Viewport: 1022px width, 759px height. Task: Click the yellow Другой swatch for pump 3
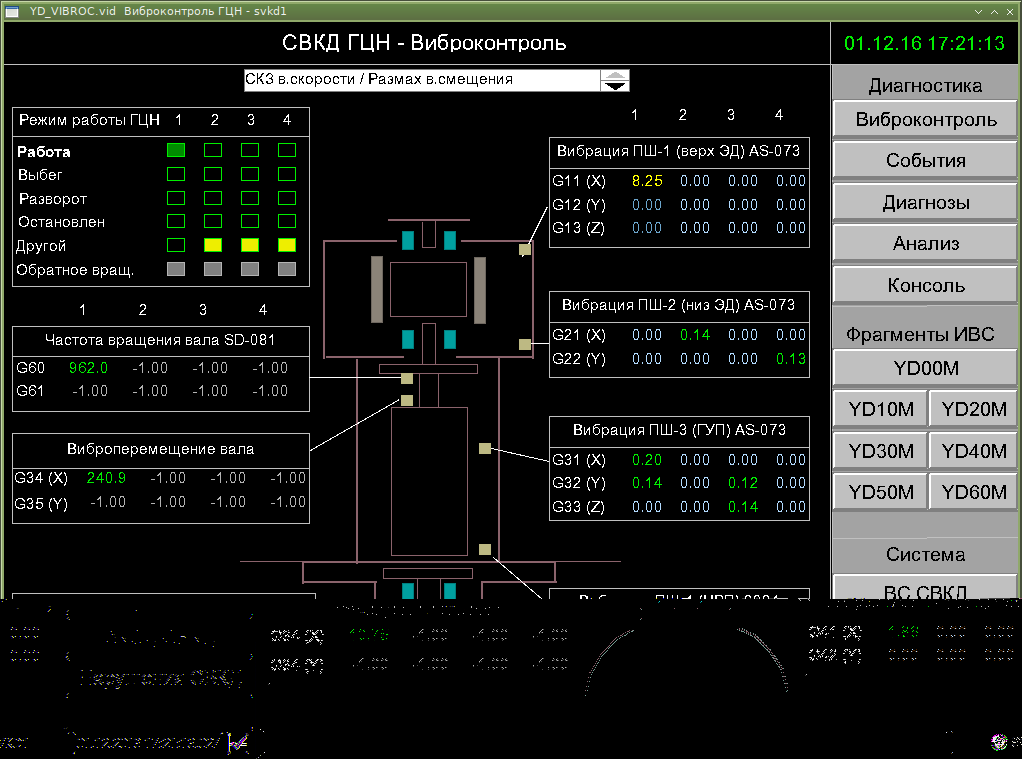pyautogui.click(x=250, y=245)
